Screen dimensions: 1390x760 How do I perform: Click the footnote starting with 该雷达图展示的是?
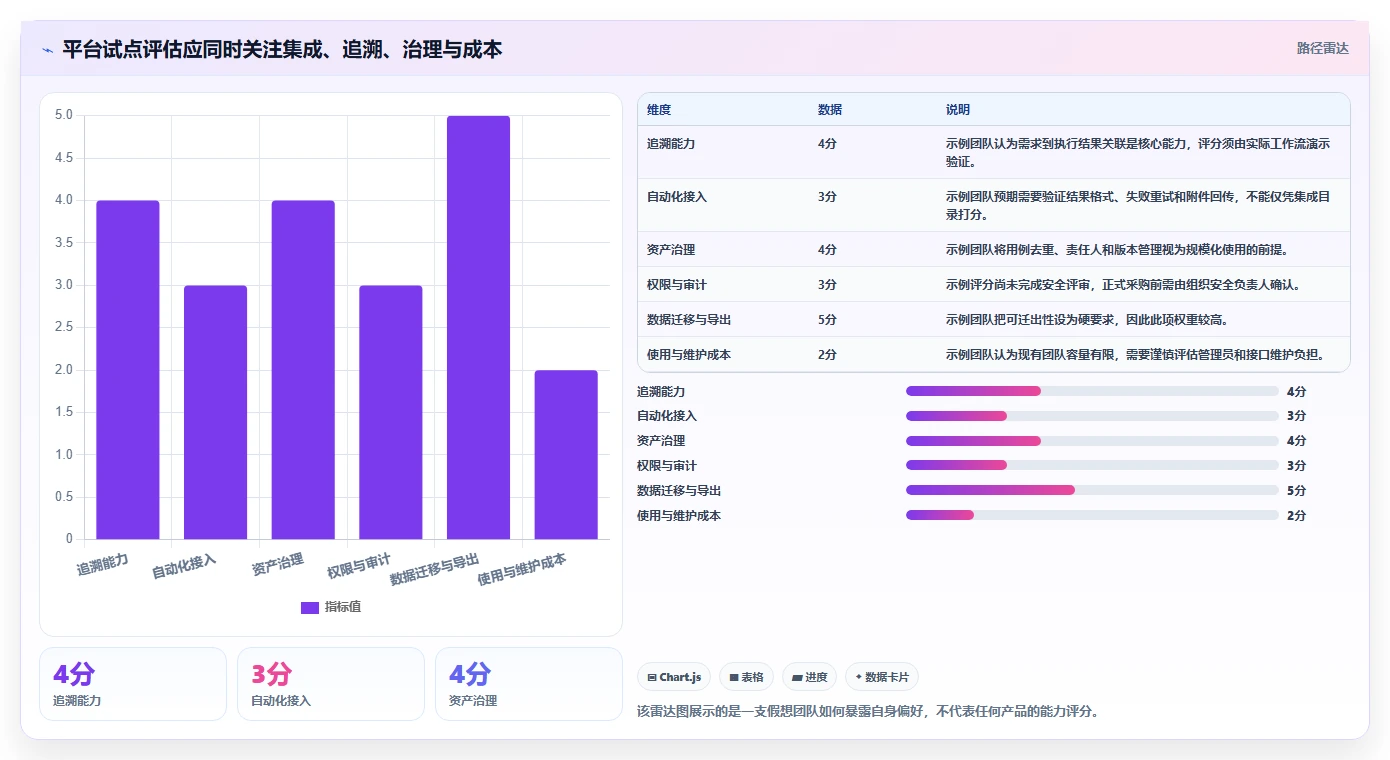[x=868, y=712]
